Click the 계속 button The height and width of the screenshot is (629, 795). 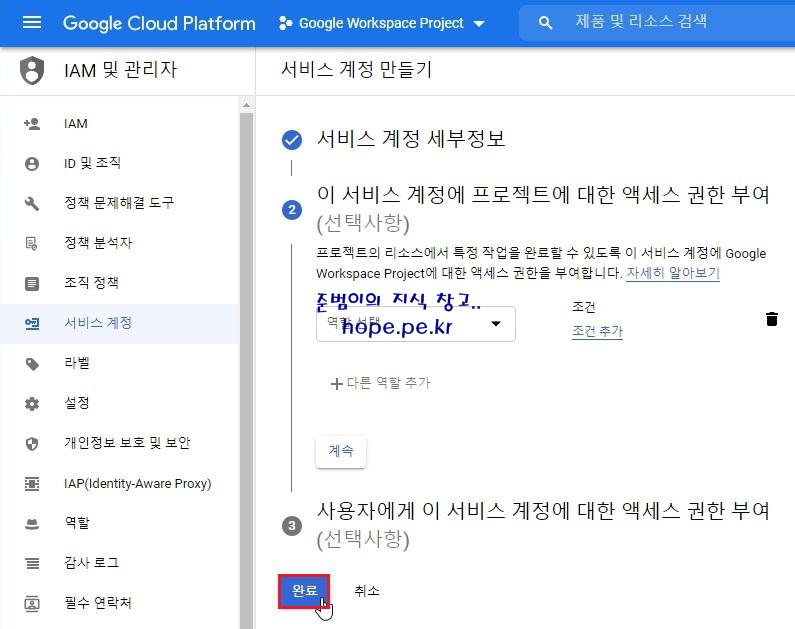pos(341,451)
